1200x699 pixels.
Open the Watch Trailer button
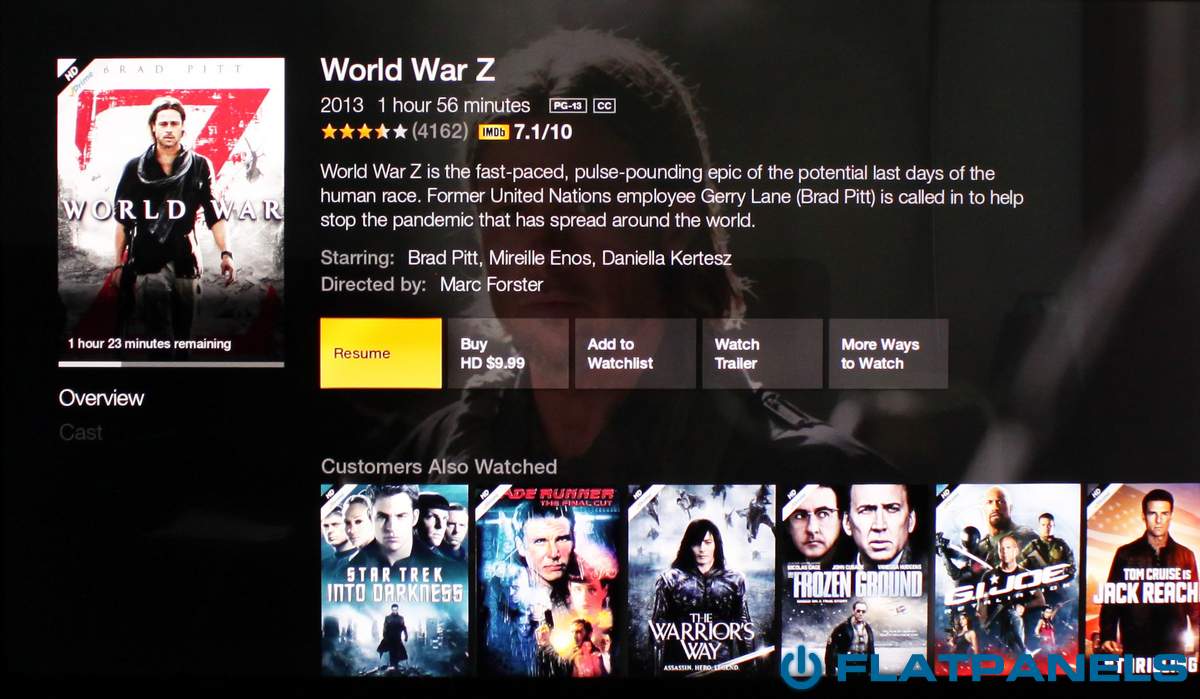762,353
